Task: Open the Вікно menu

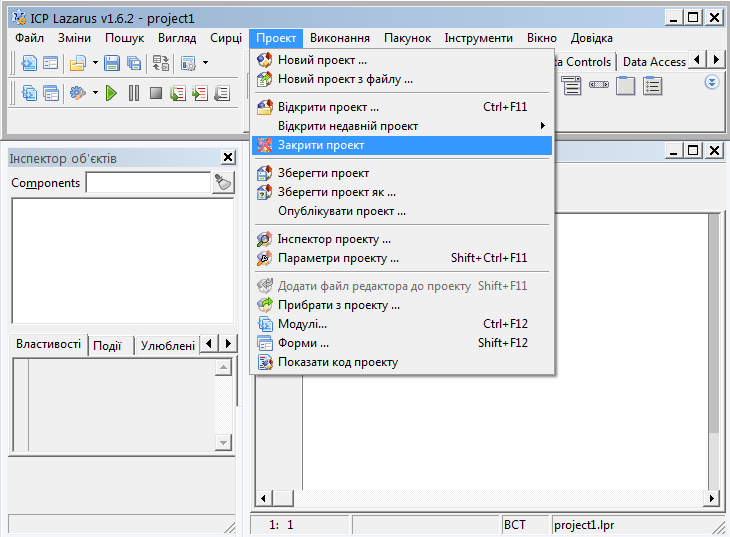Action: 541,38
